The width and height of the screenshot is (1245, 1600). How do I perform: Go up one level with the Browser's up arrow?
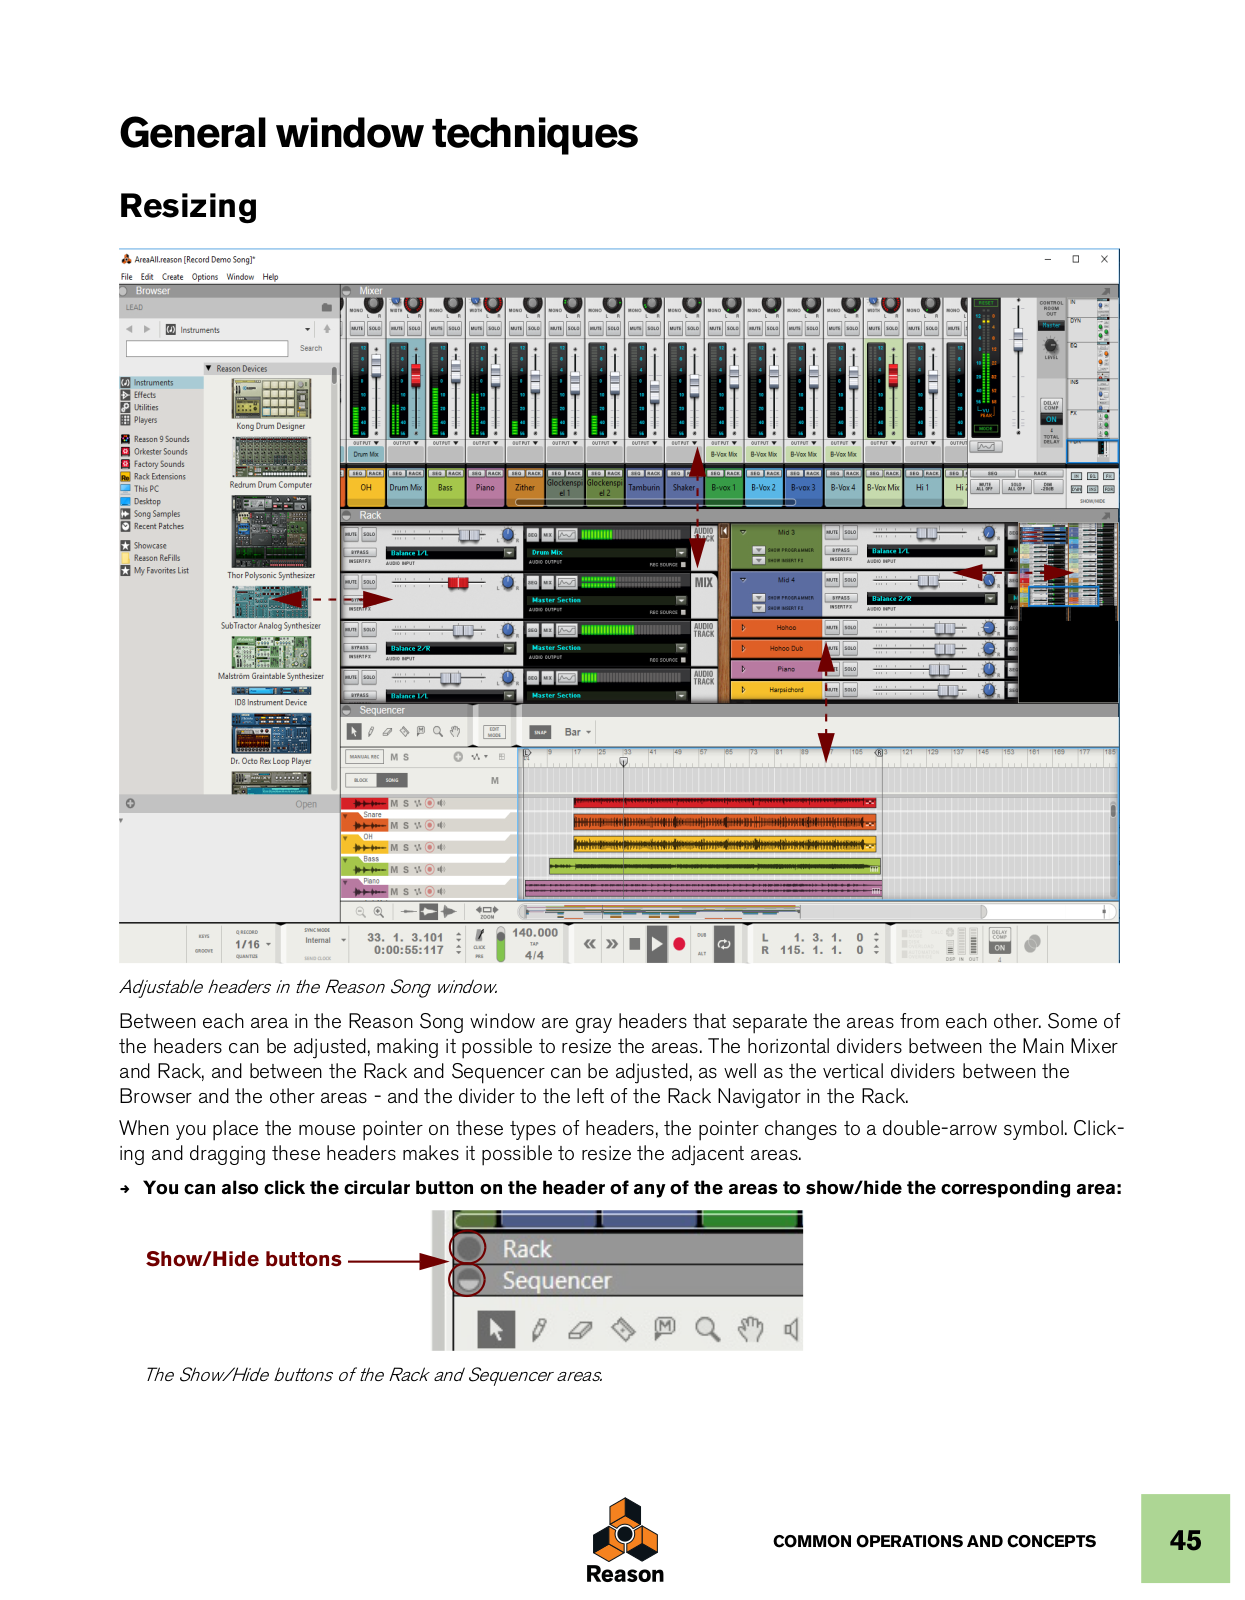(326, 329)
